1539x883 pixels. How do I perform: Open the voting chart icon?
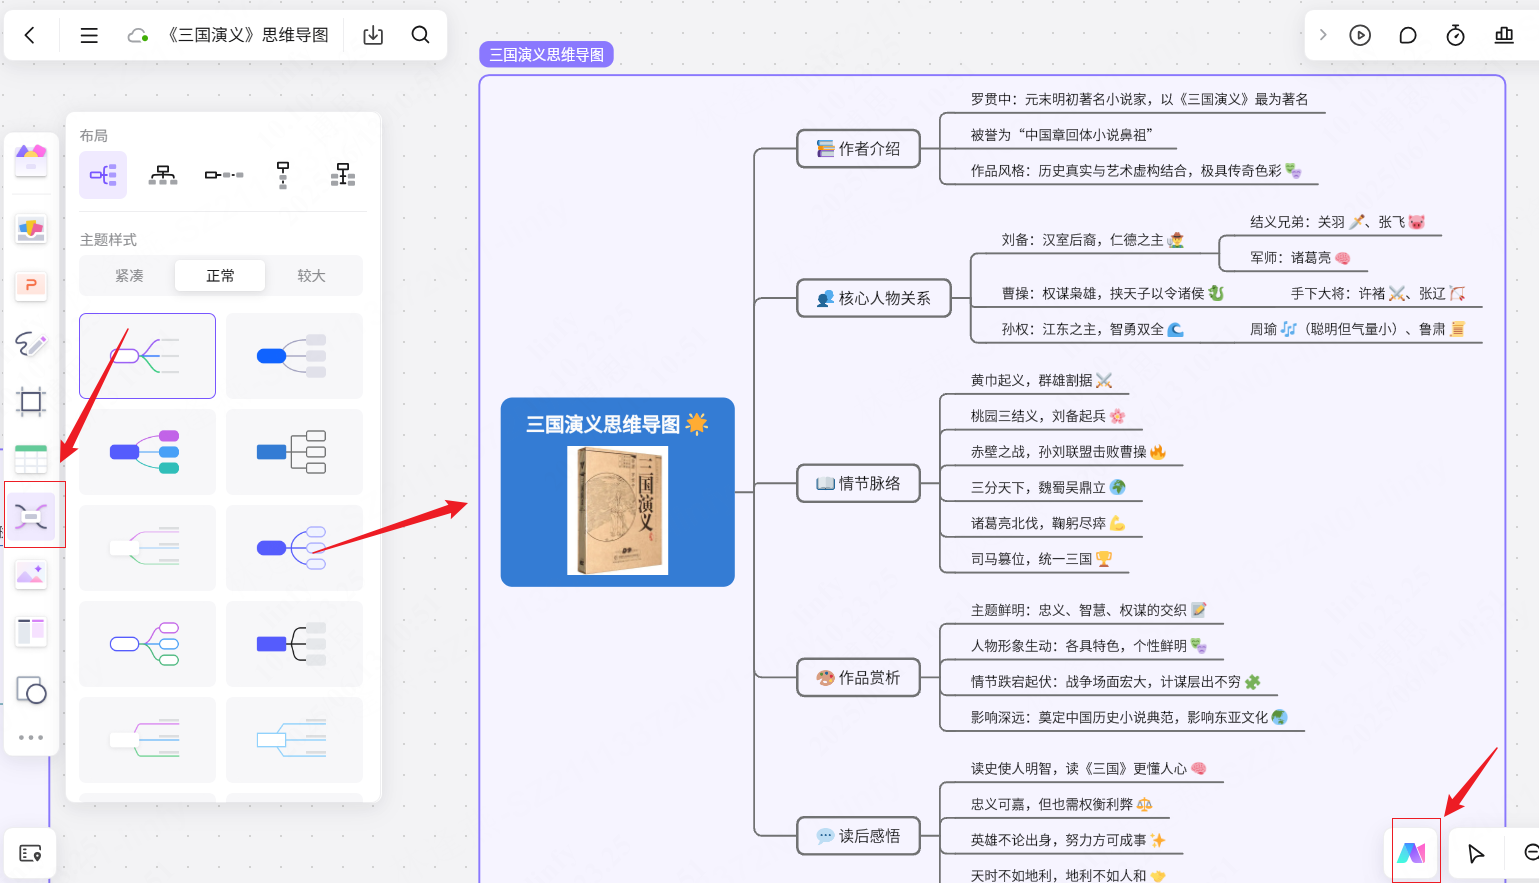1504,35
